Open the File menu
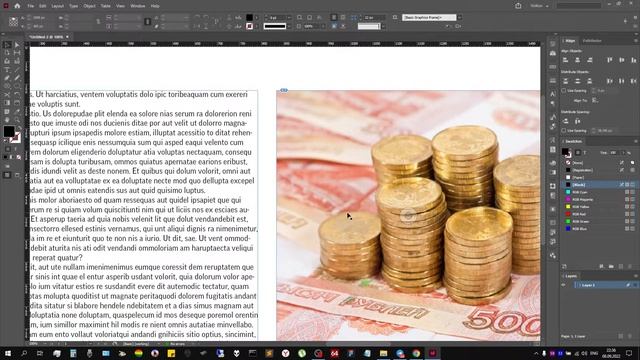640x360 pixels. [31, 6]
